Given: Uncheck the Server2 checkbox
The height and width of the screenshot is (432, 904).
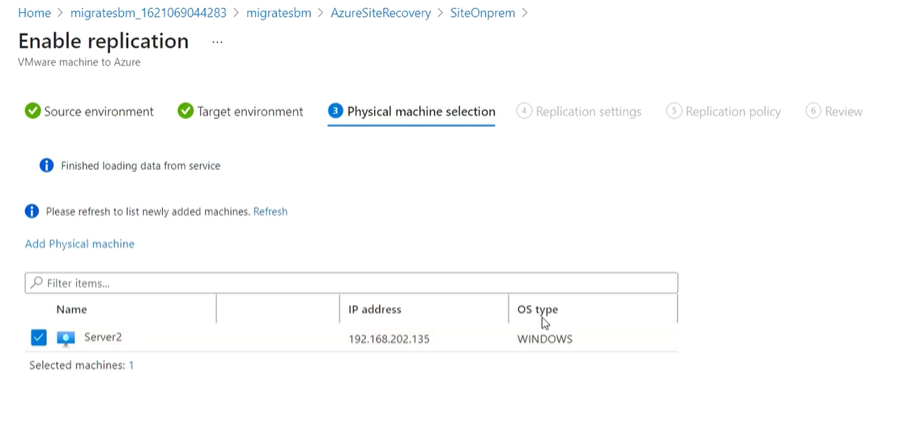Looking at the screenshot, I should pos(39,337).
